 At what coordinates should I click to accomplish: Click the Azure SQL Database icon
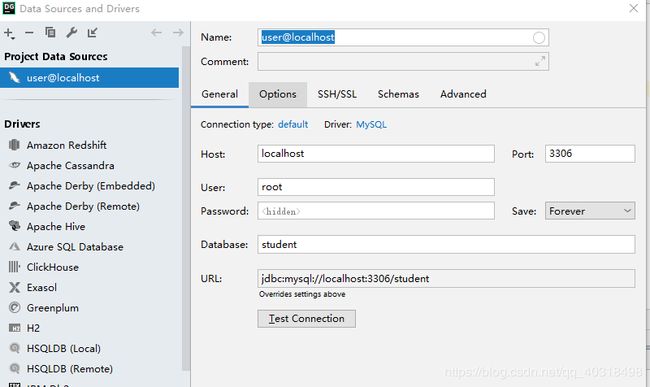pos(14,247)
